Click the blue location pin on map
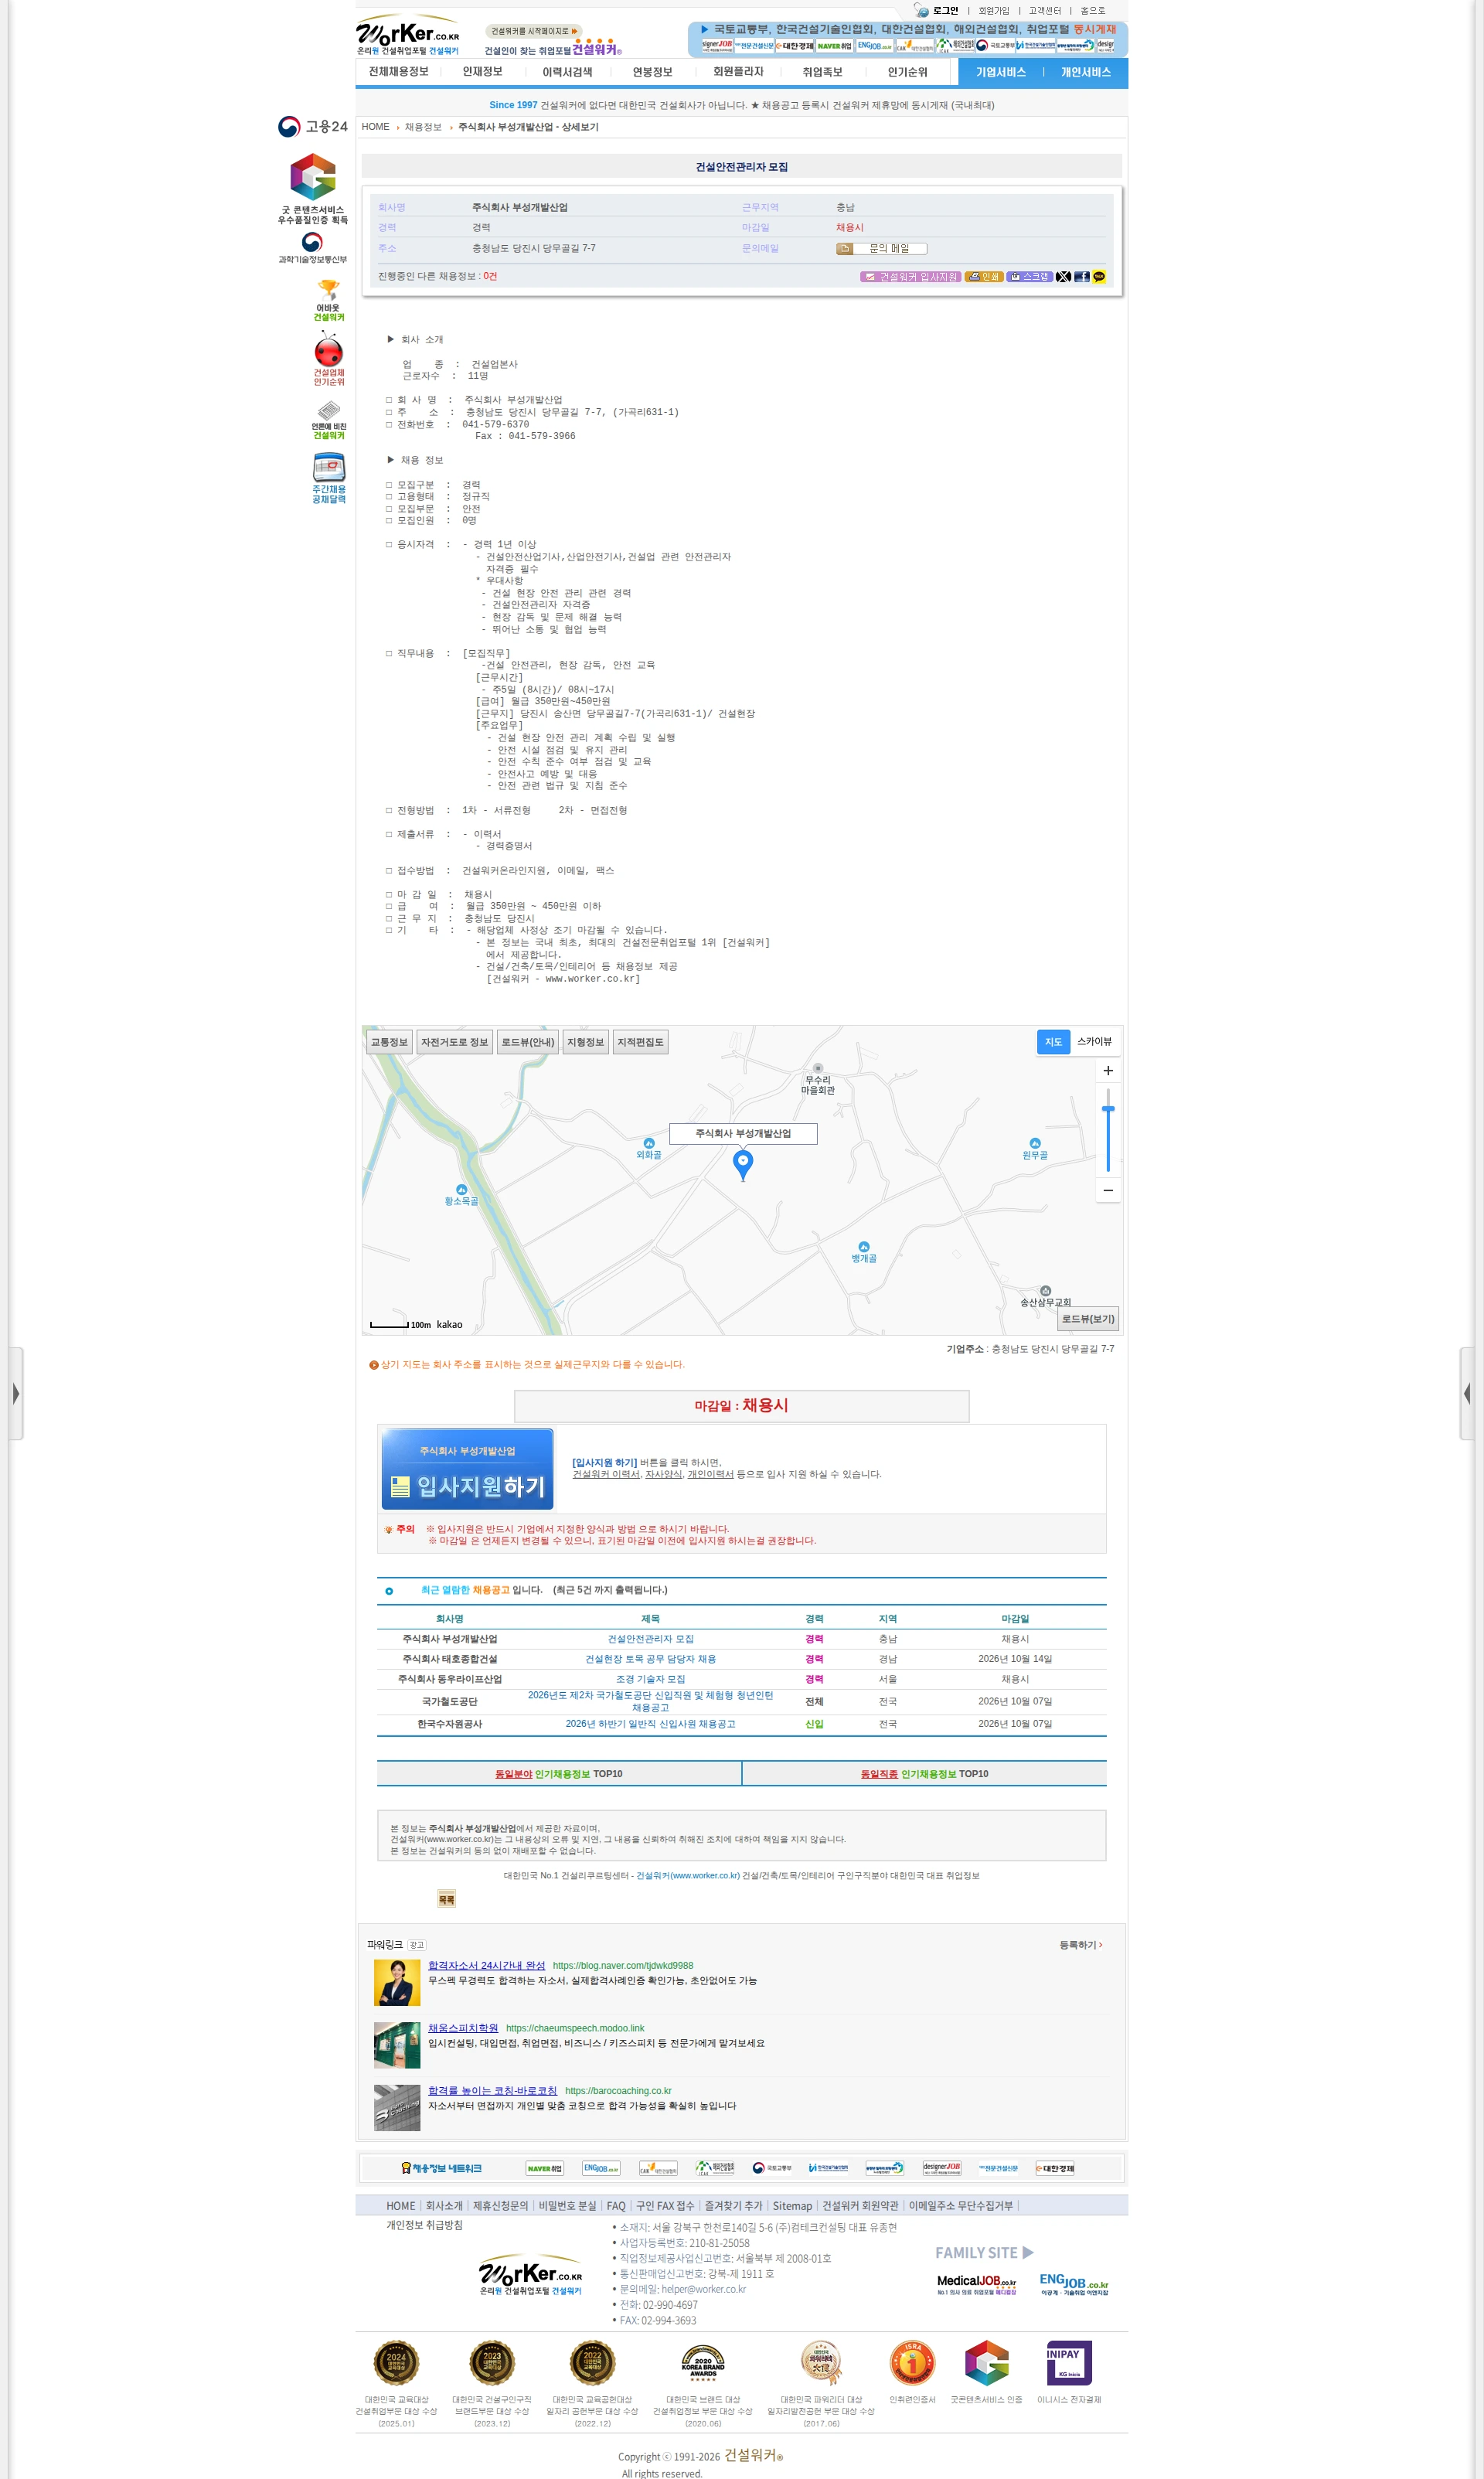Screen dimensions: 1484x2479 [743, 1165]
